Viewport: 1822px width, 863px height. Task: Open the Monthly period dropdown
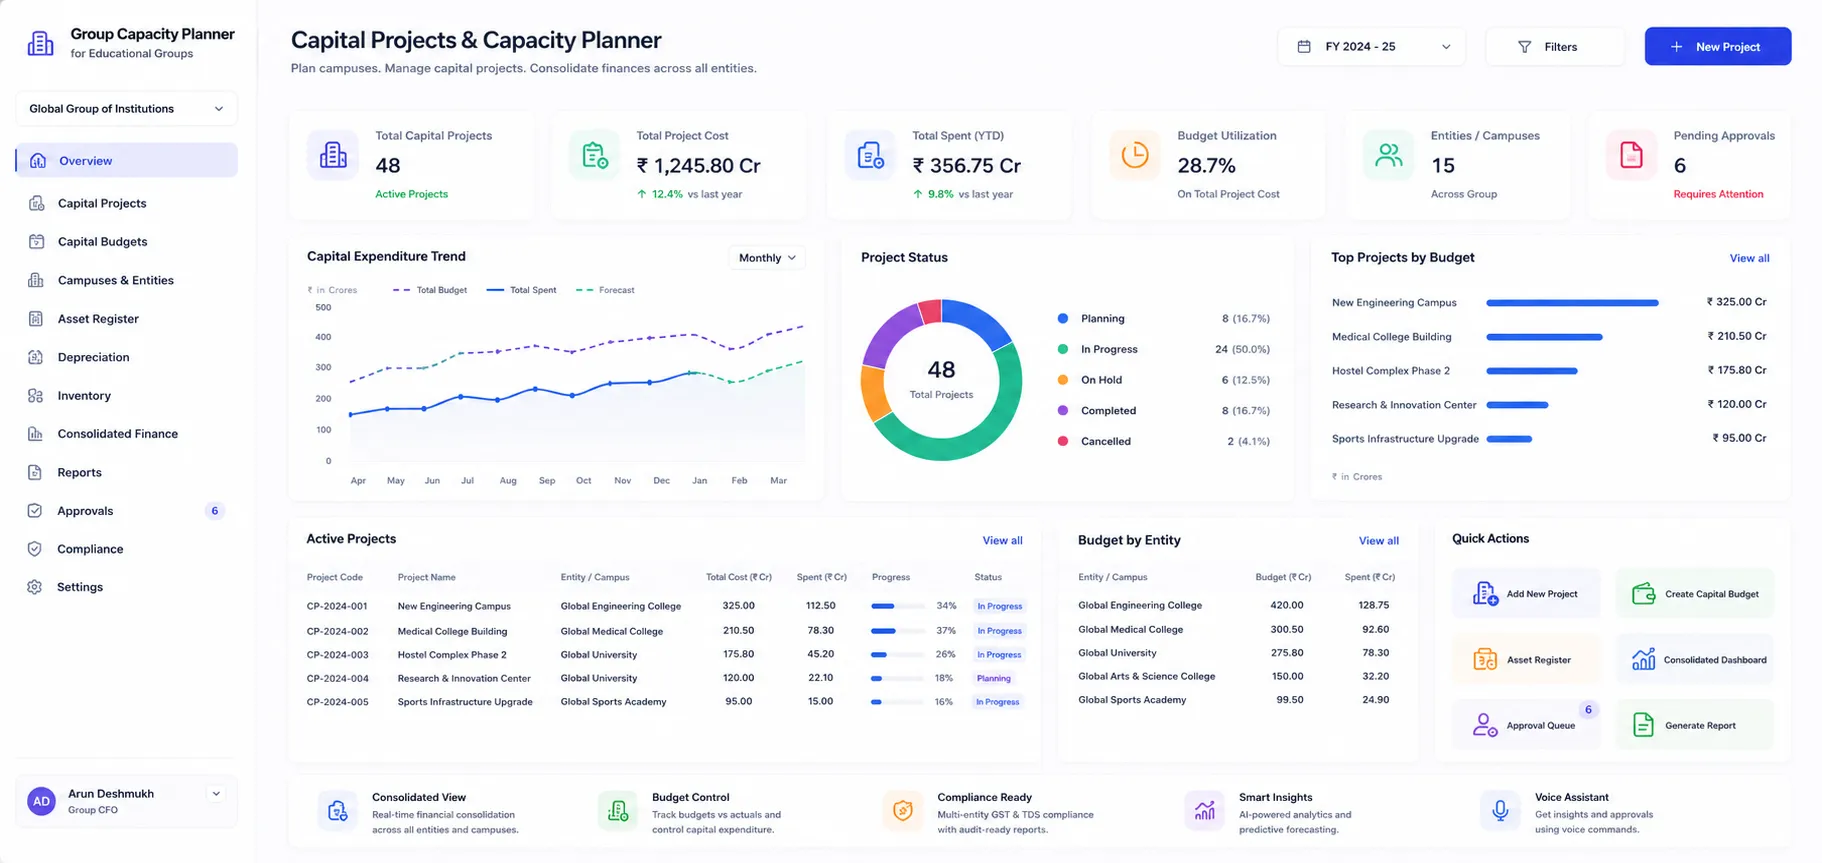(x=767, y=258)
